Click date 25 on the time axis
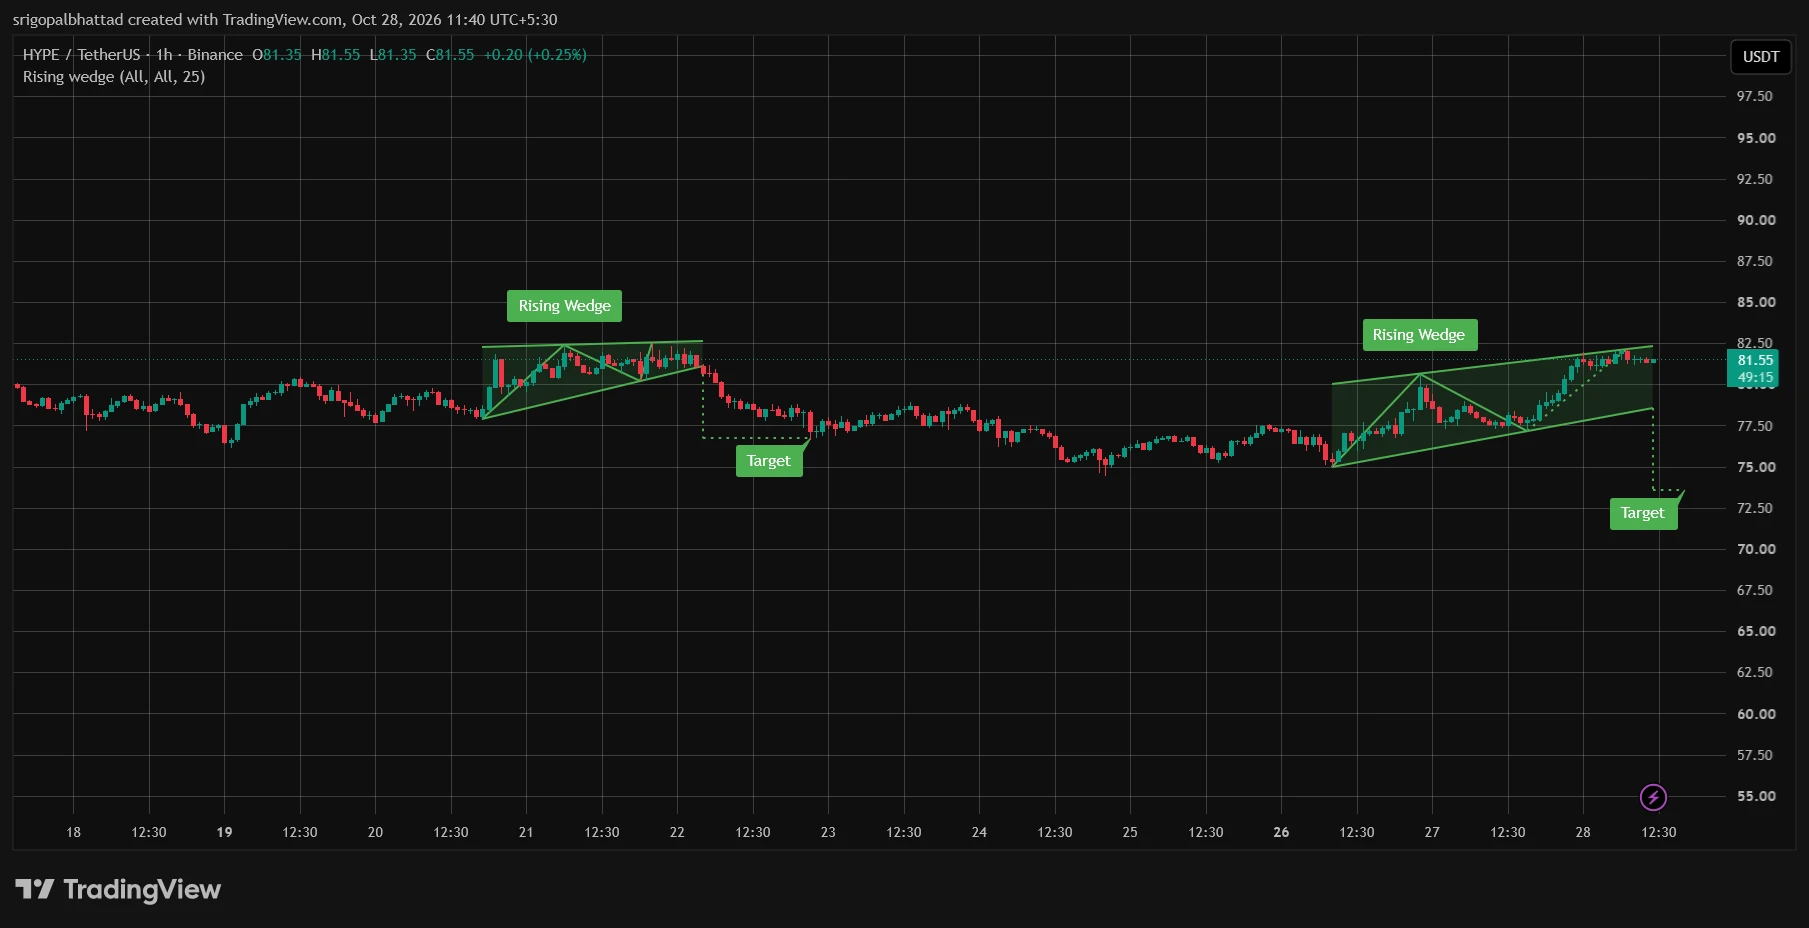Viewport: 1809px width, 928px height. tap(1130, 832)
